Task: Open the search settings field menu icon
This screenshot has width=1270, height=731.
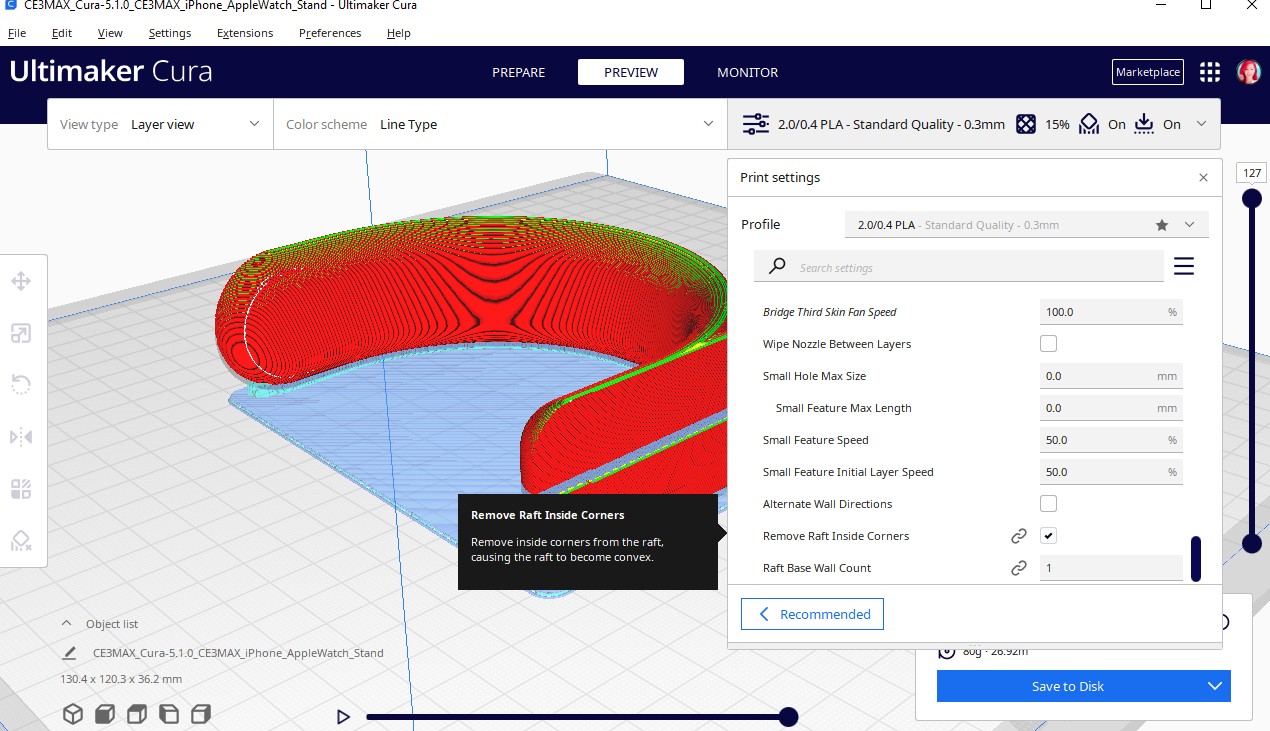Action: (1183, 266)
